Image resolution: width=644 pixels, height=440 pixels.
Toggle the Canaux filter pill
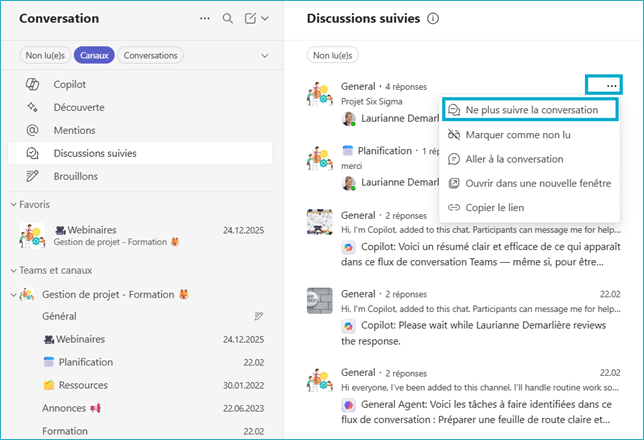tap(94, 55)
